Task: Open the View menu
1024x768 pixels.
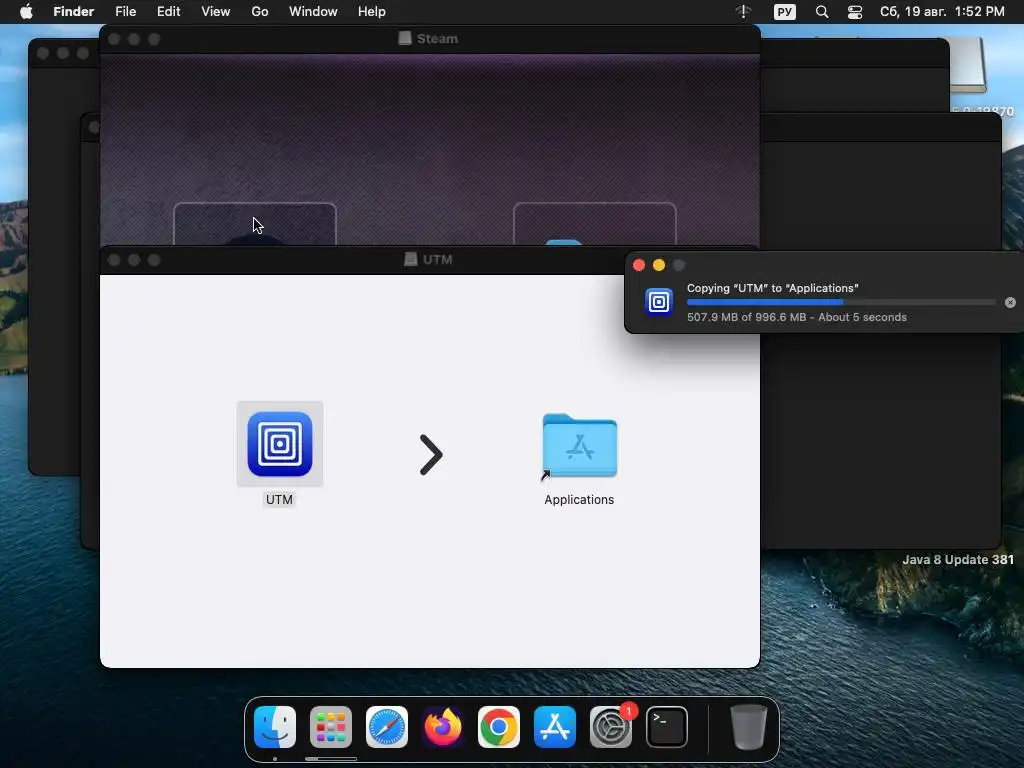Action: point(216,12)
